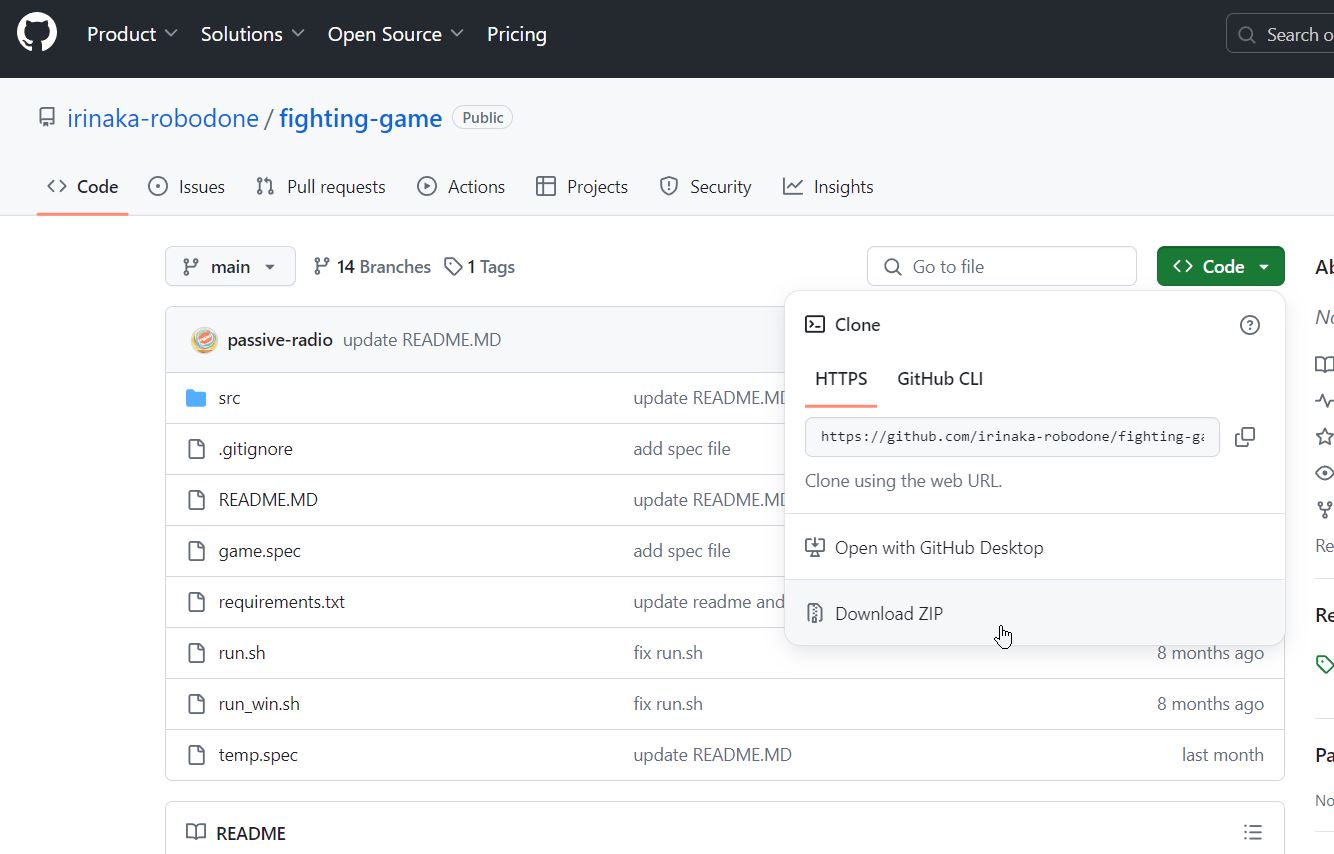The image size is (1334, 854).
Task: Click the file icon next to run.sh
Action: coord(196,653)
